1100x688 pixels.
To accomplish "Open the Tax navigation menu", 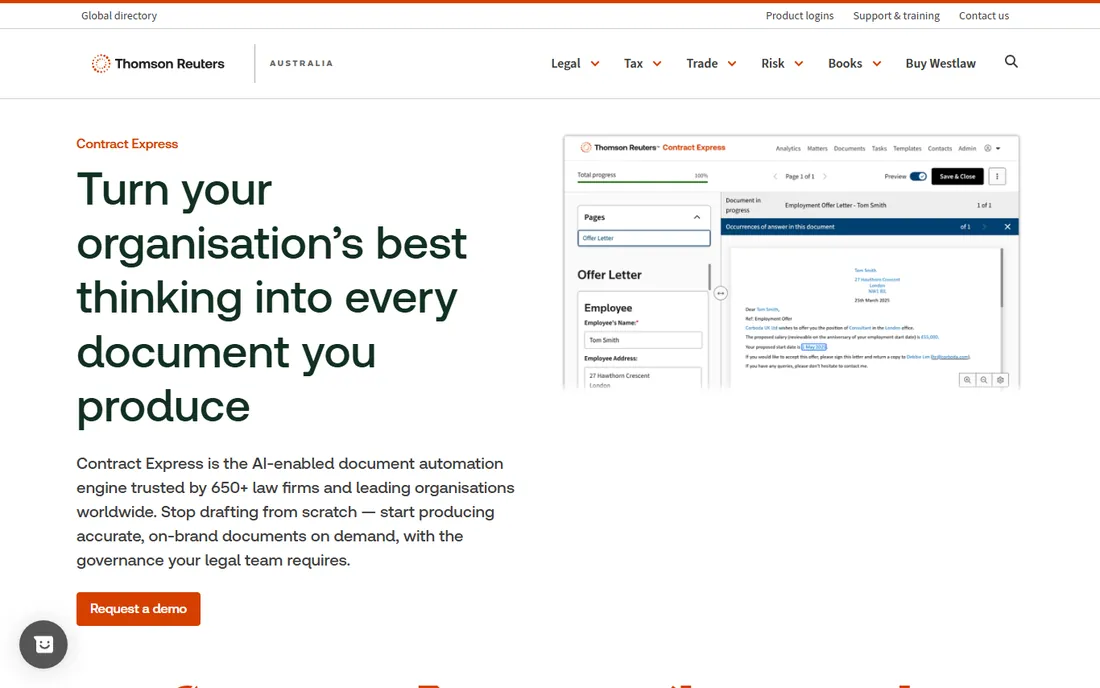I will click(x=633, y=64).
